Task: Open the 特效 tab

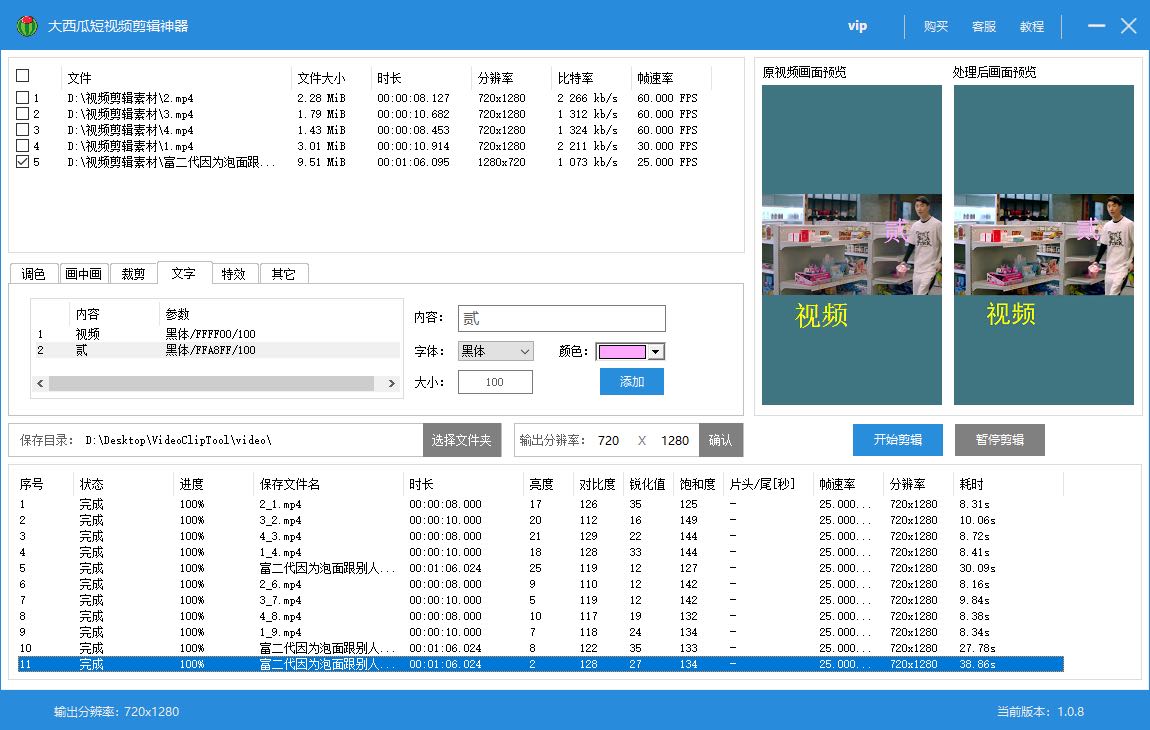Action: tap(234, 274)
